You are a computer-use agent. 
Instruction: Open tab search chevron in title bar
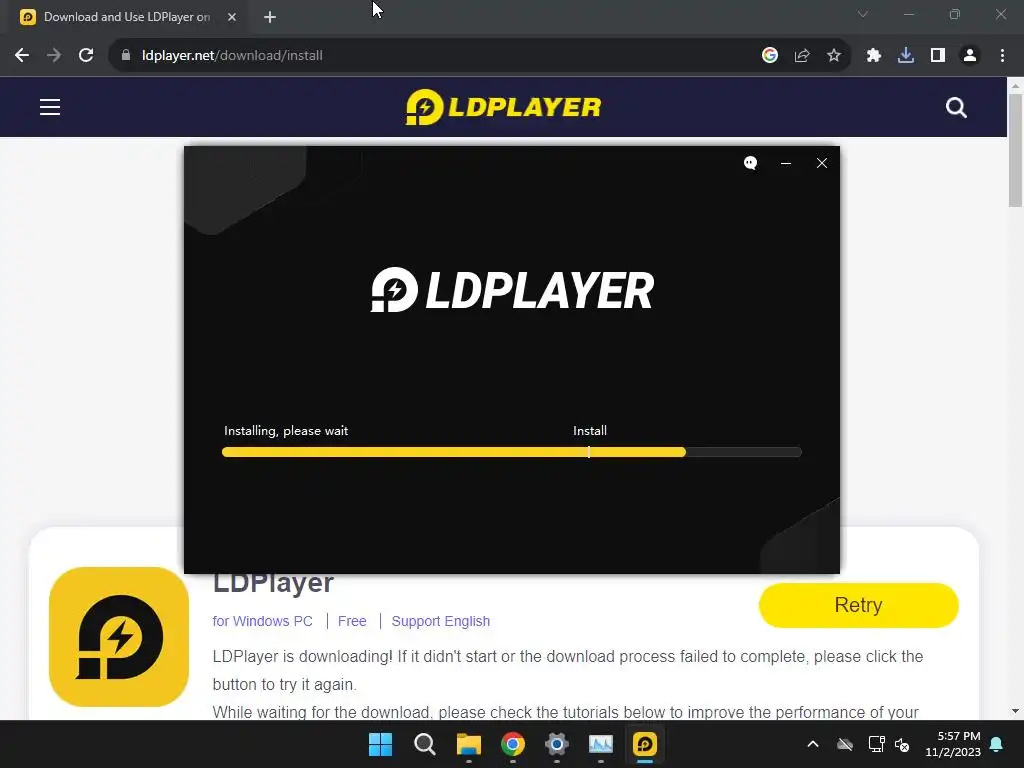coord(863,14)
